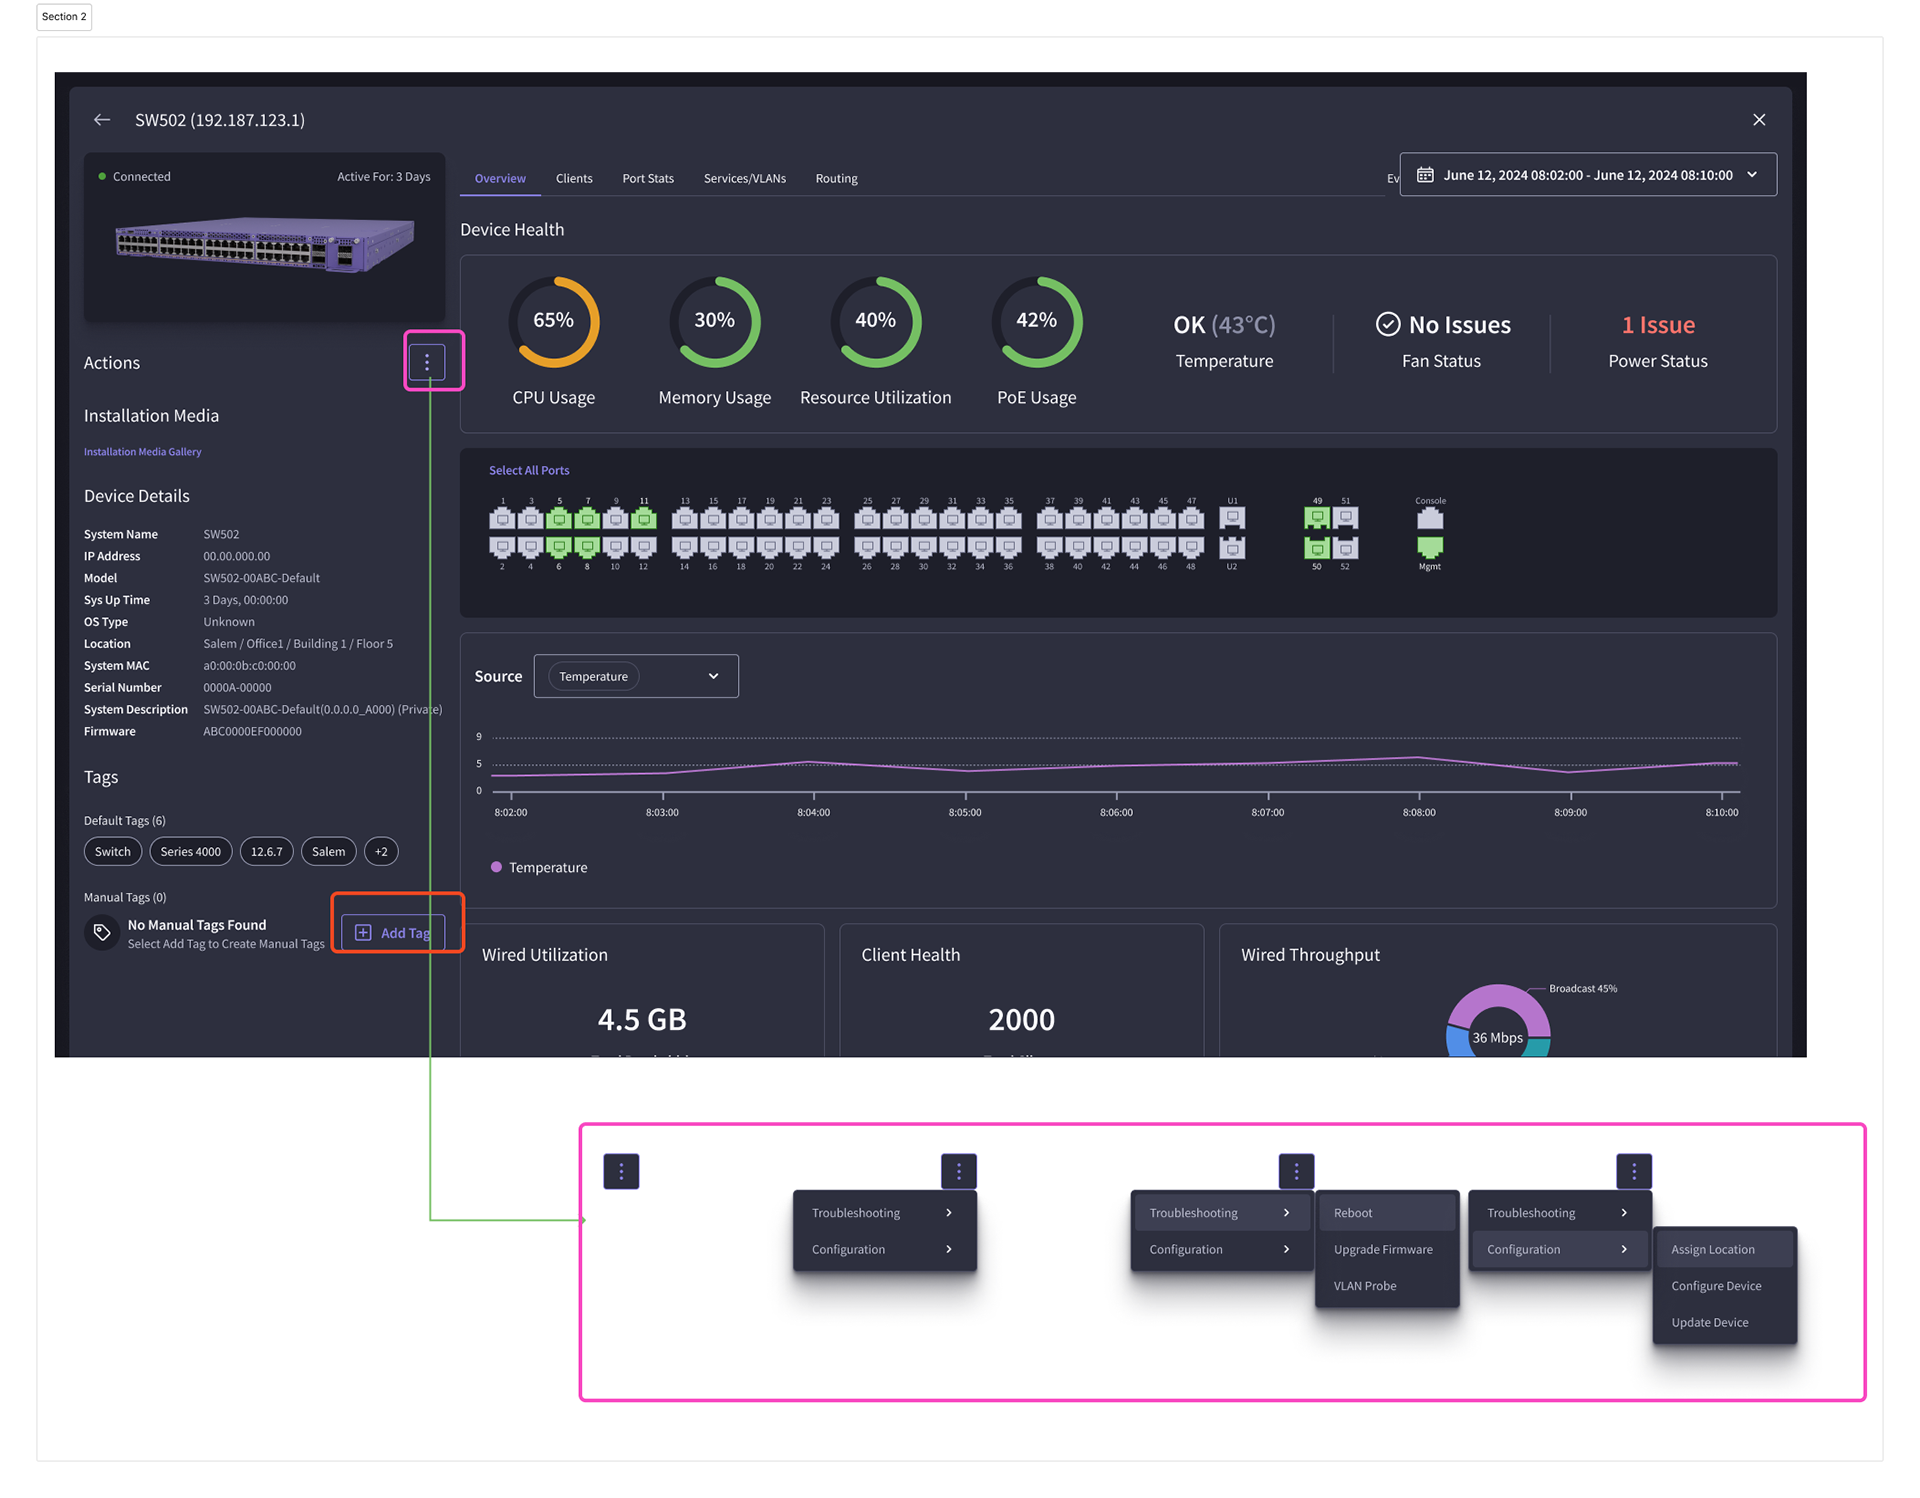Choose Upgrade Firmware in Troubleshooting submenu
1920x1498 pixels.
click(x=1383, y=1250)
